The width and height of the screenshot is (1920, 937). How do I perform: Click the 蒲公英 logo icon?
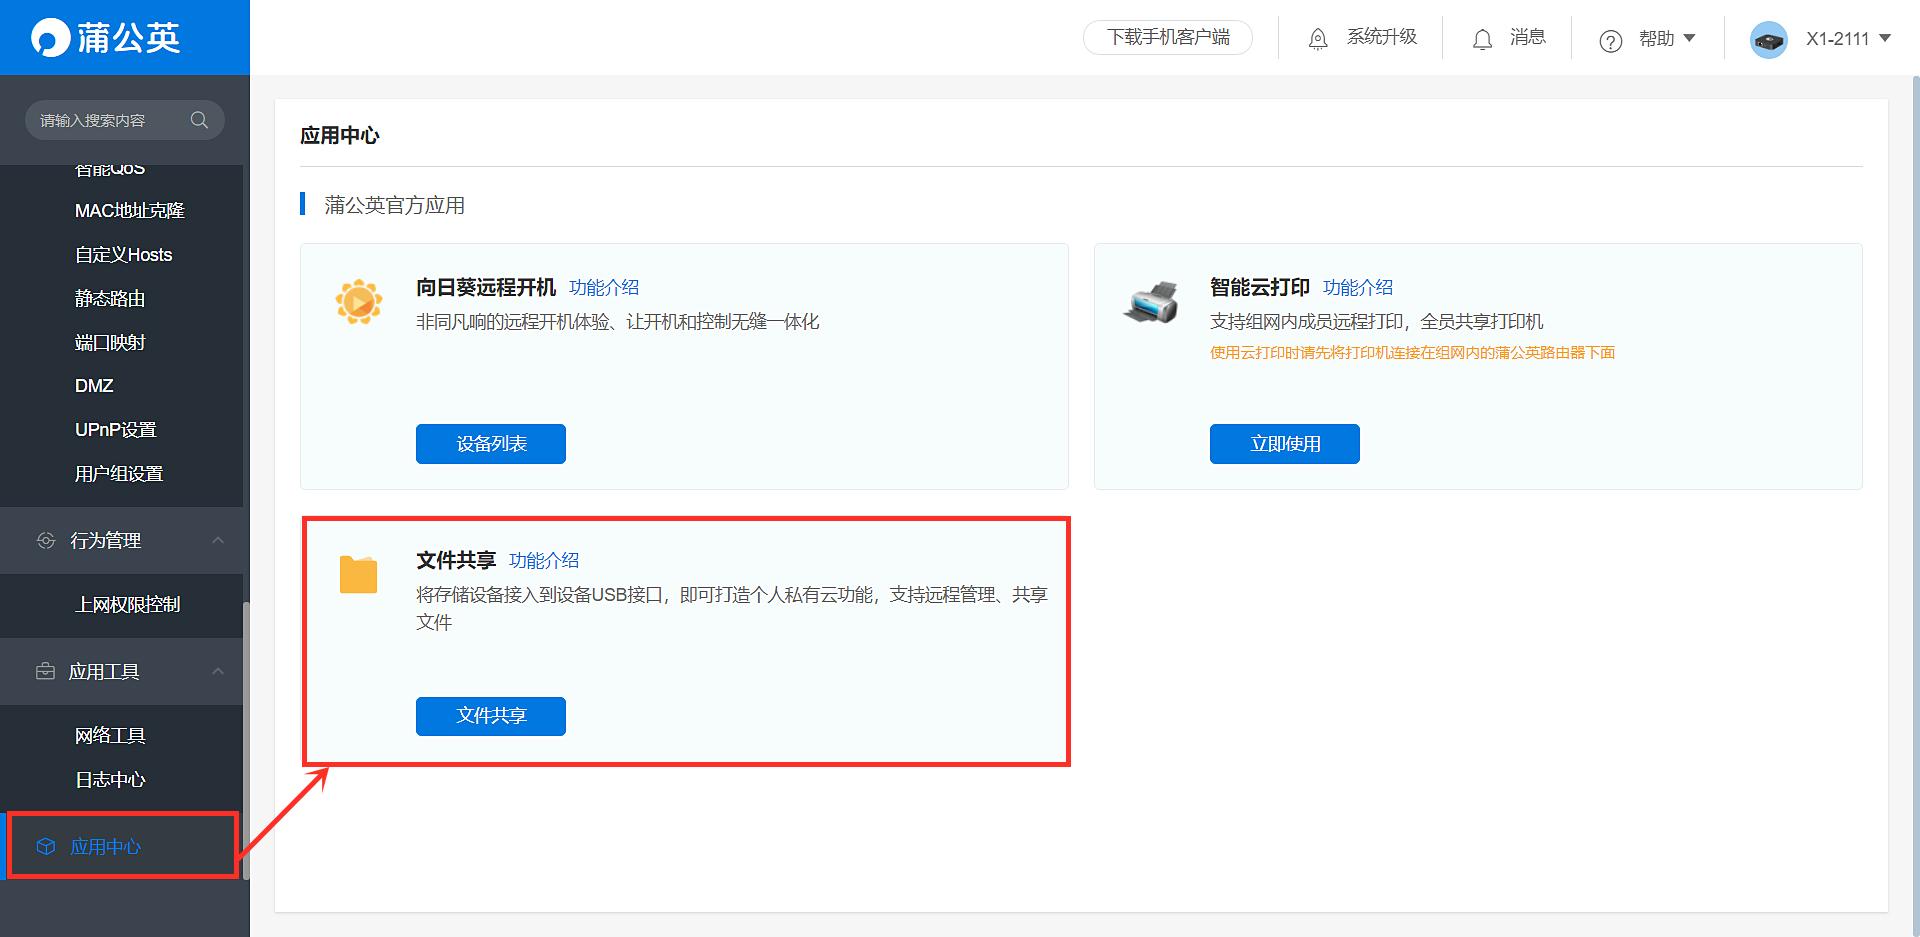50,38
